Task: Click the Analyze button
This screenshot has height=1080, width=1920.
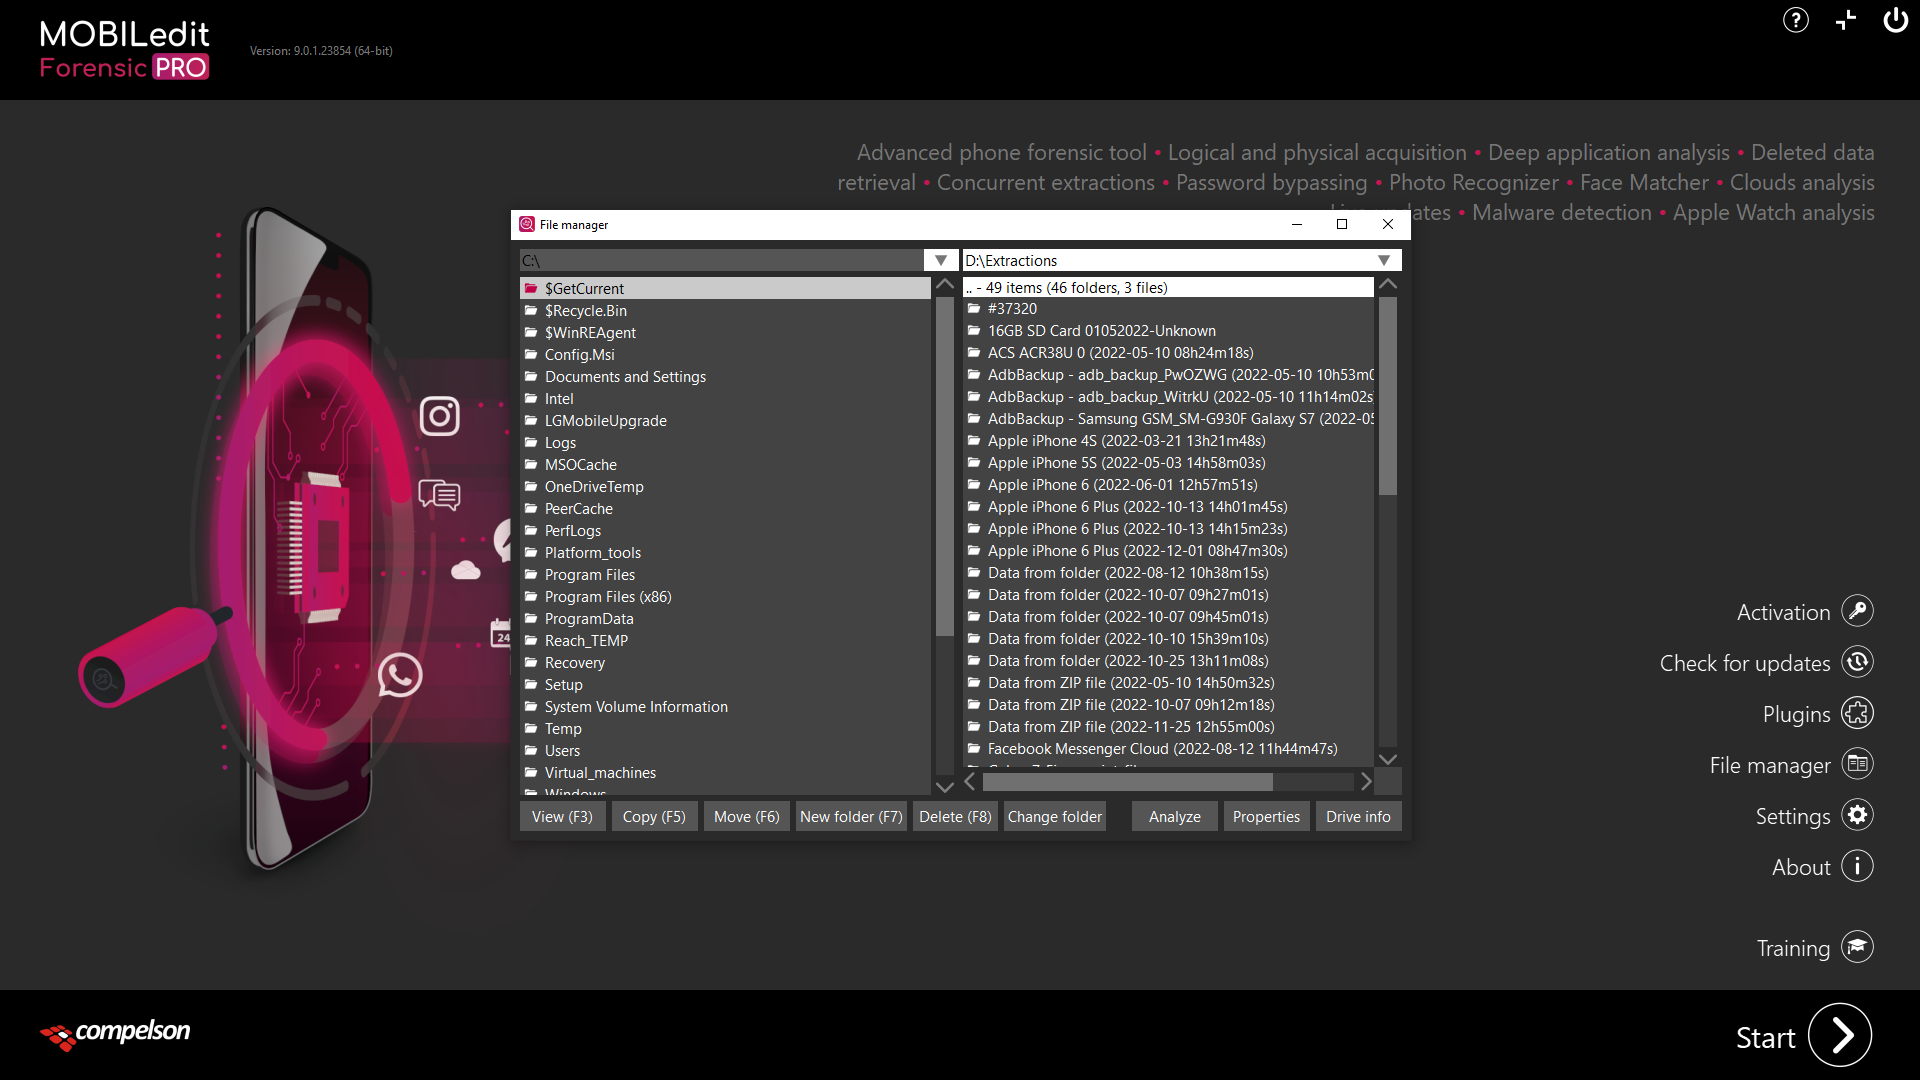Action: (x=1174, y=816)
